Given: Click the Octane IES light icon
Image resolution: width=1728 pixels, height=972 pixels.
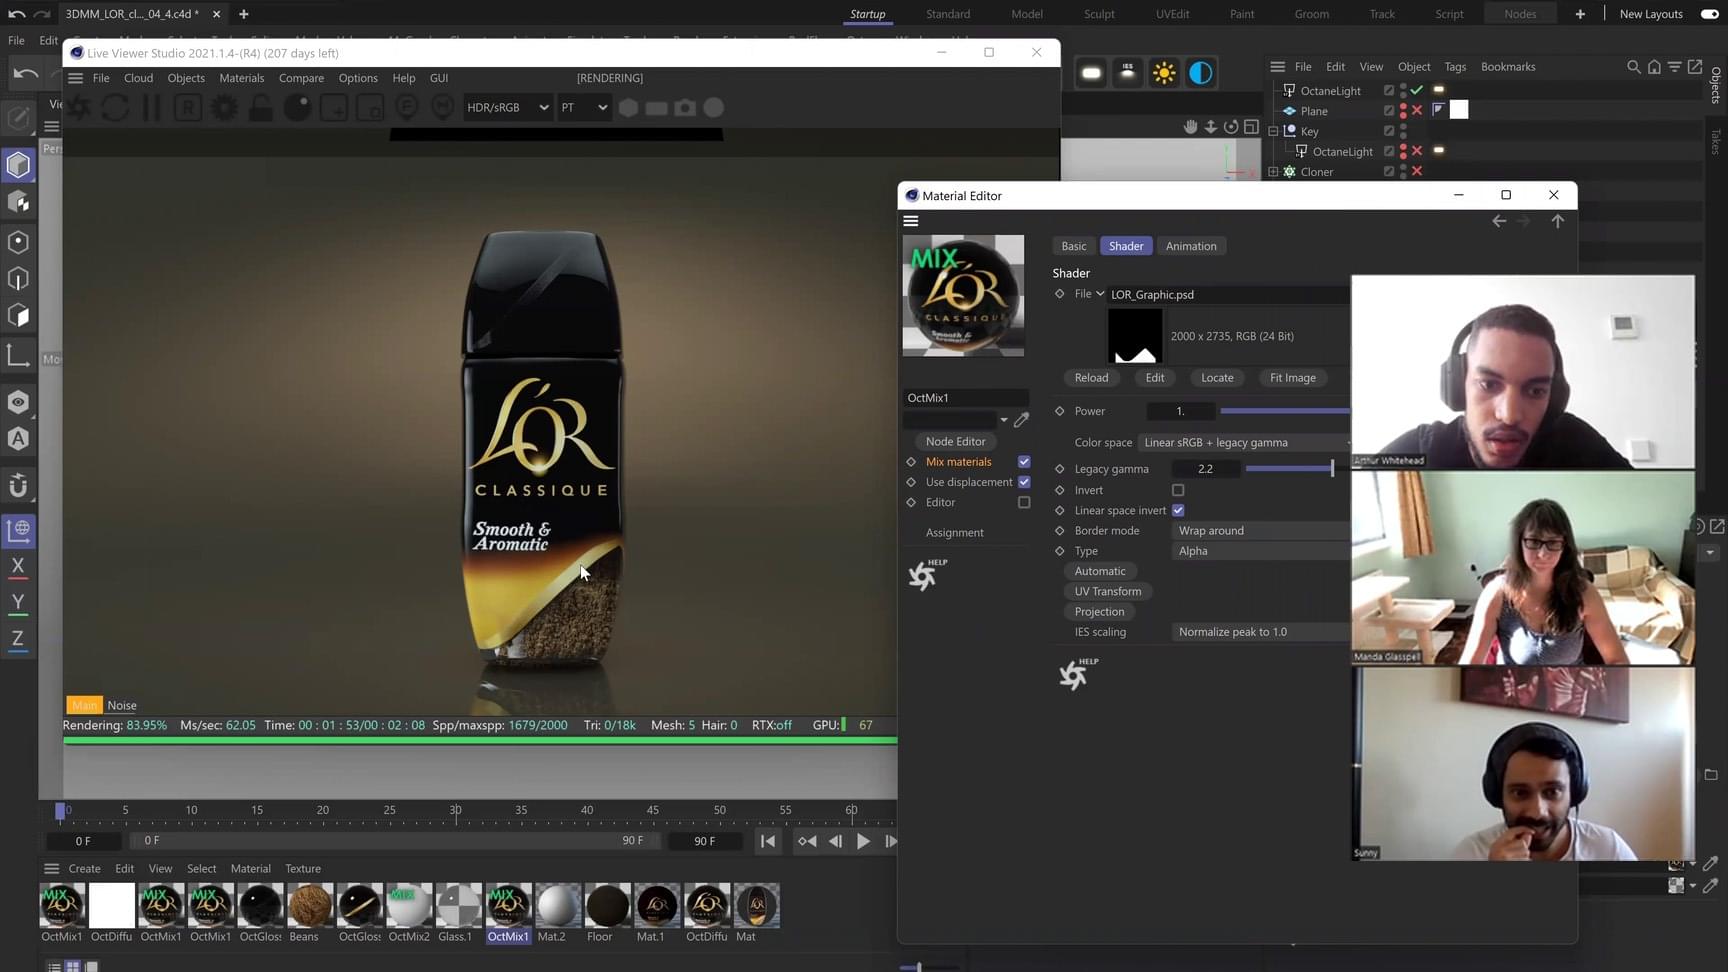Looking at the screenshot, I should click(1128, 73).
